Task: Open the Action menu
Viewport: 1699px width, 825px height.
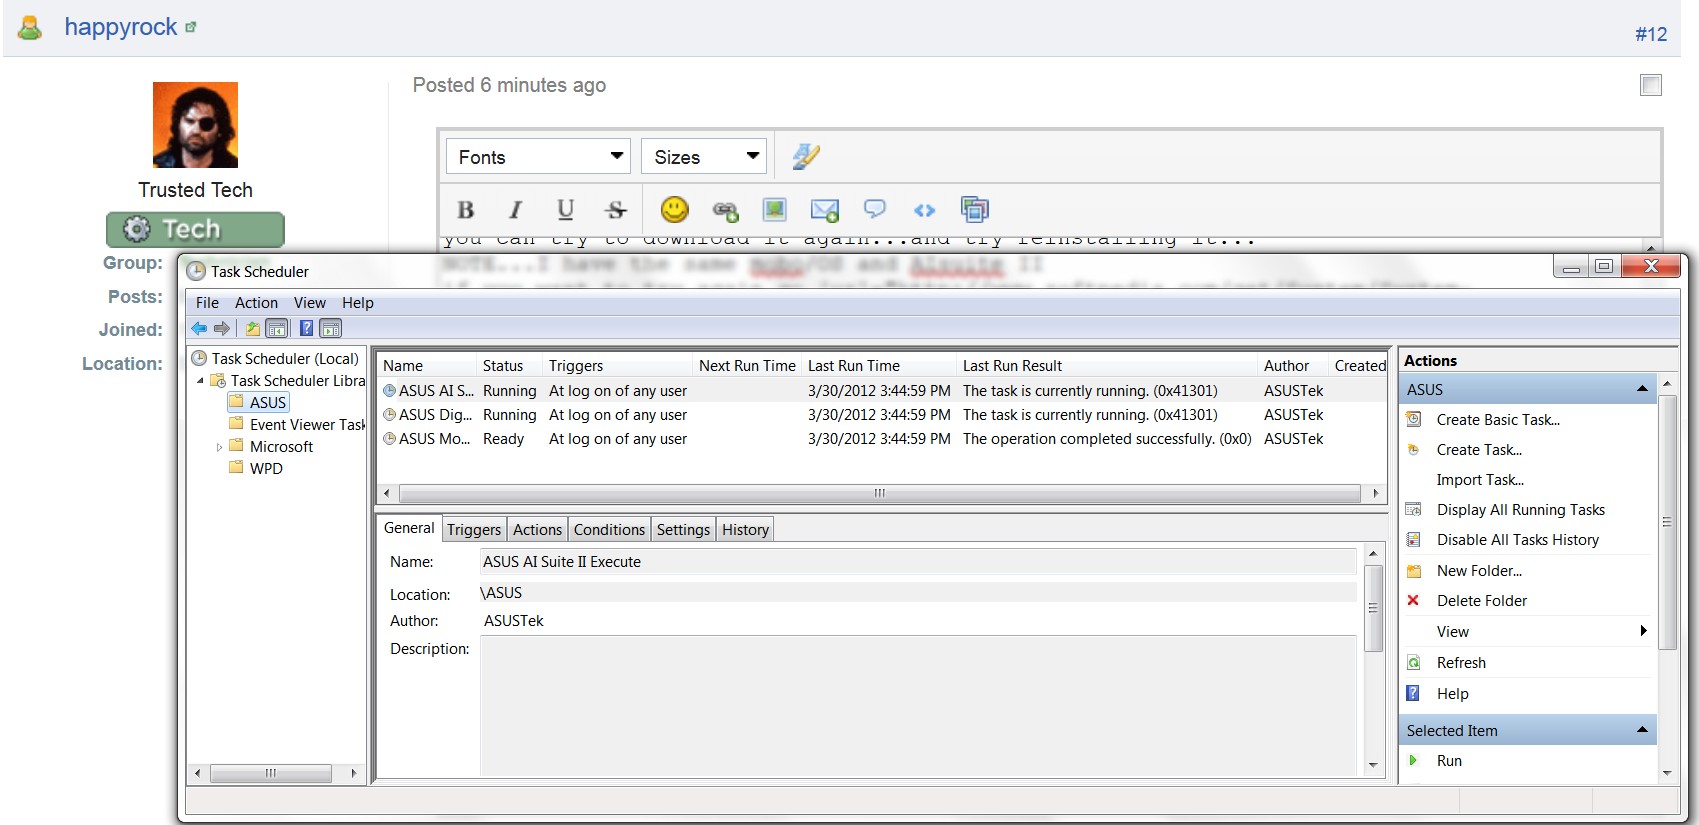Action: pos(256,303)
